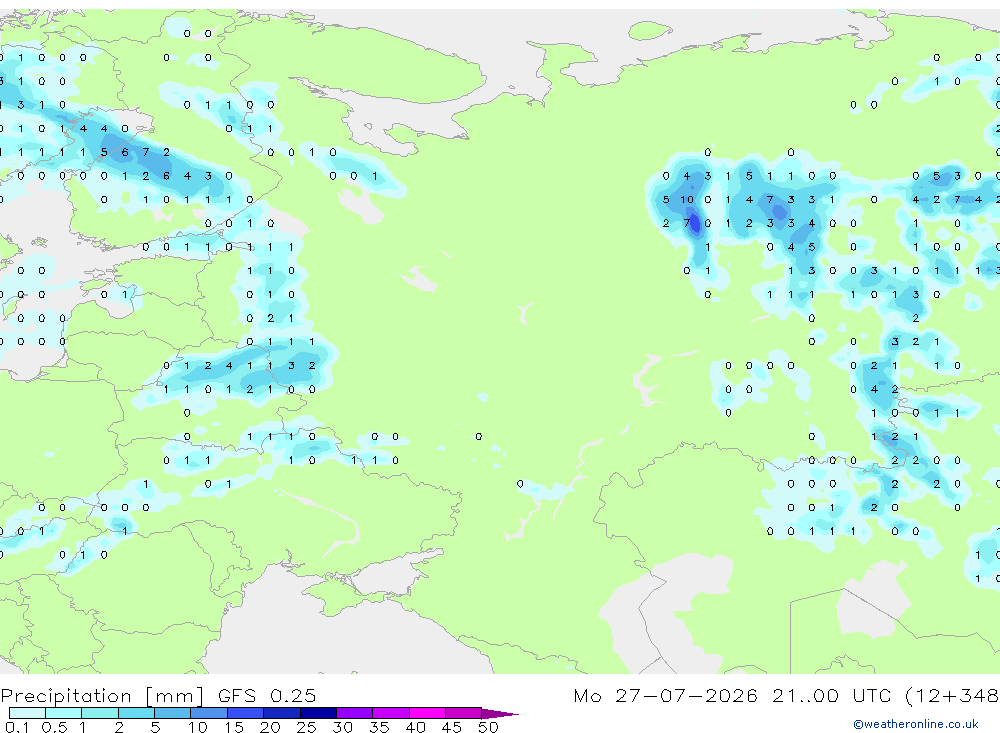Click the "40" legend scale label
Viewport: 1000px width, 733px height.
coord(415,727)
